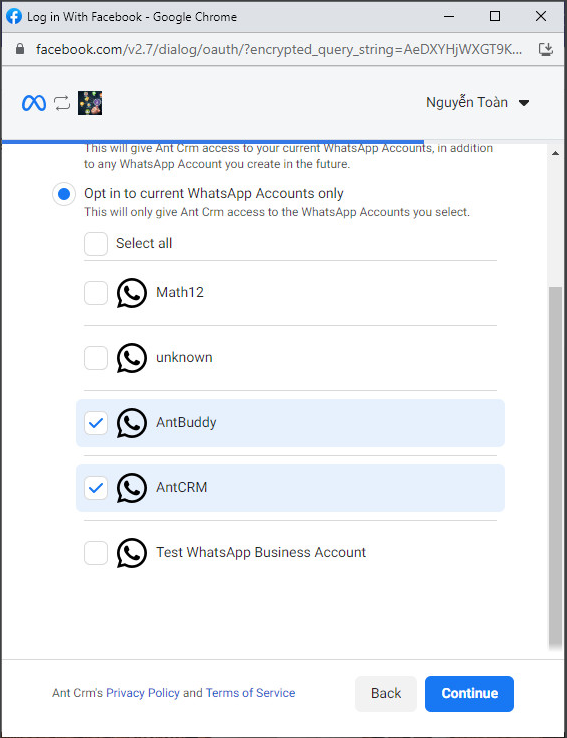The height and width of the screenshot is (738, 567).
Task: Click the Meta infinity logo
Action: point(34,103)
